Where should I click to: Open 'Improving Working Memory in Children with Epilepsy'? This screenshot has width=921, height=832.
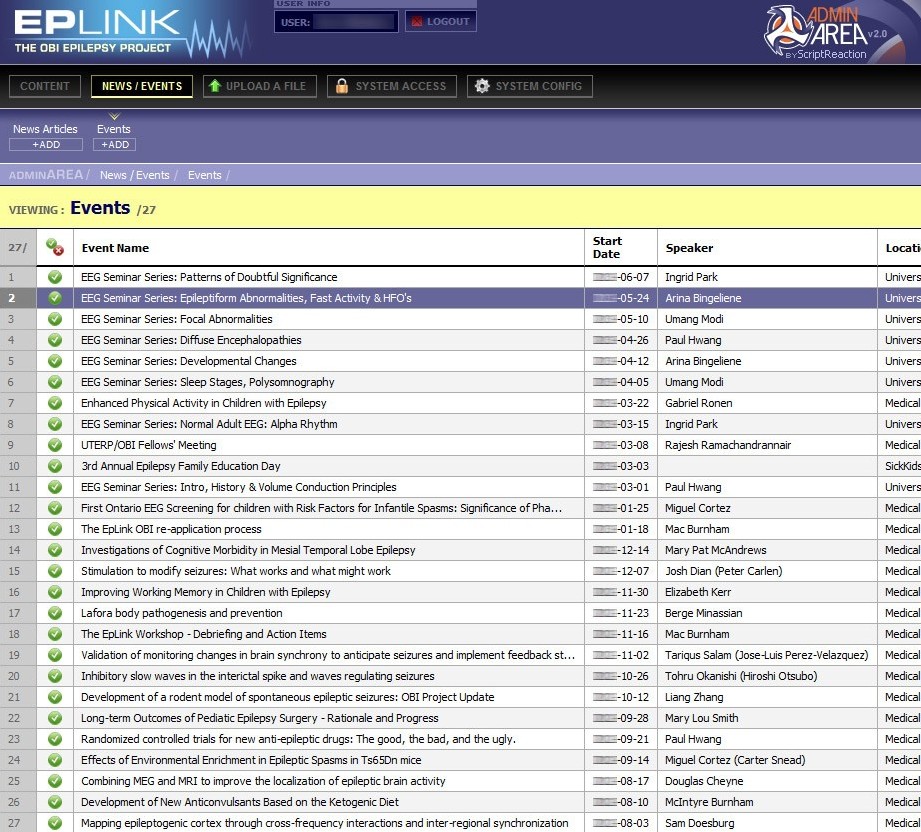tap(206, 592)
